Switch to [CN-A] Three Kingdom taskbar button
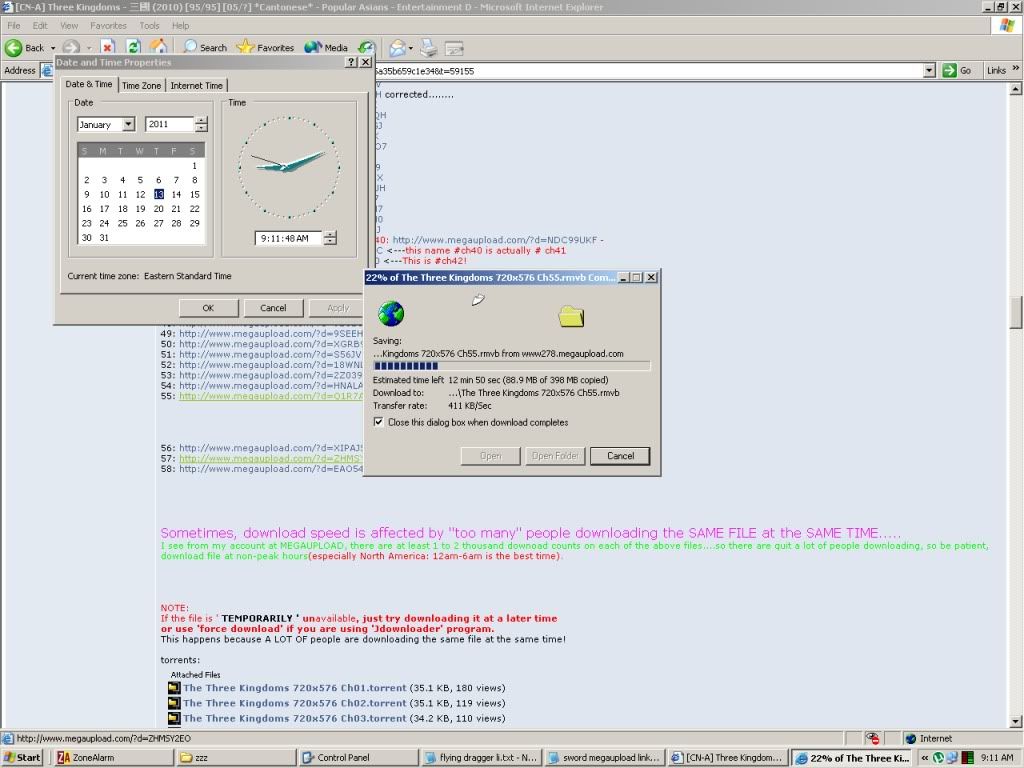Image resolution: width=1024 pixels, height=768 pixels. 726,758
